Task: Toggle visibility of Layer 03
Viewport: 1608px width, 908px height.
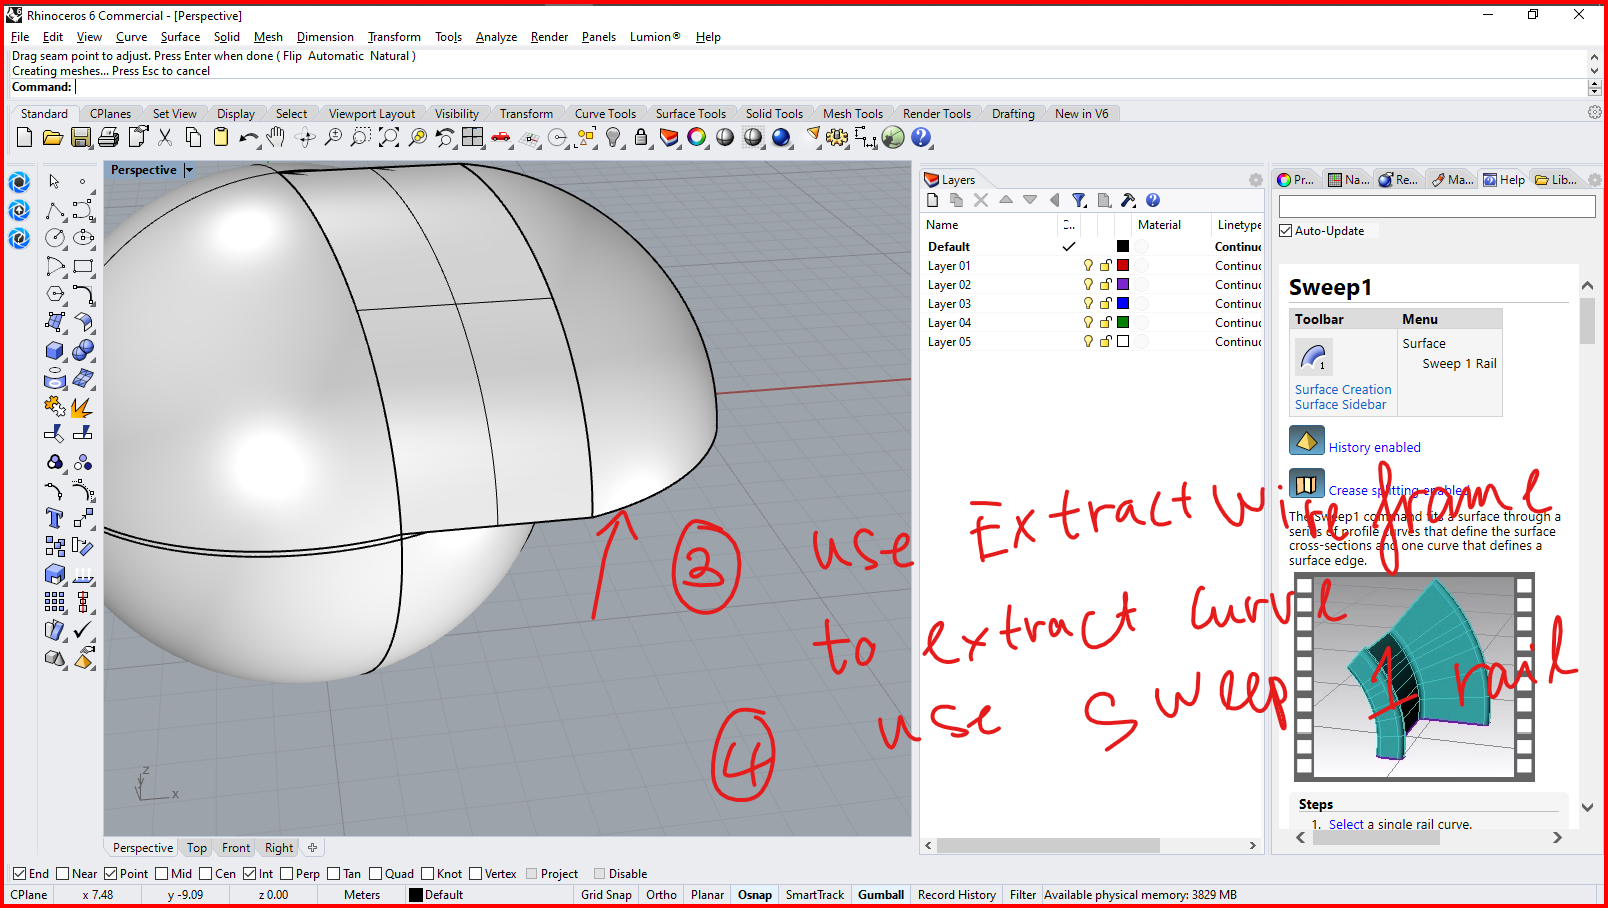Action: click(1088, 303)
